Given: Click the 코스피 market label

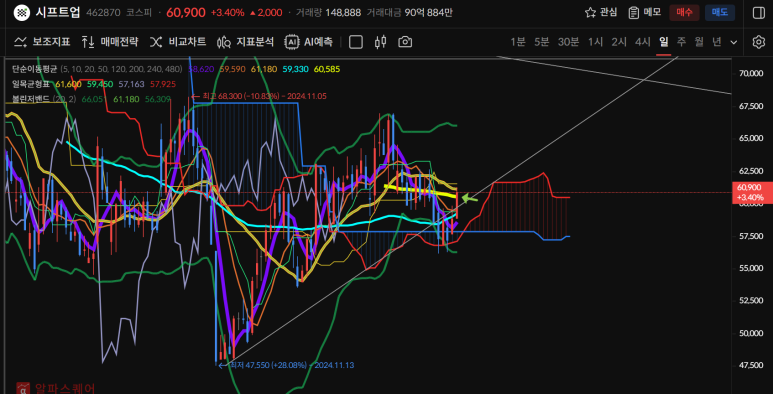Looking at the screenshot, I should tap(138, 13).
